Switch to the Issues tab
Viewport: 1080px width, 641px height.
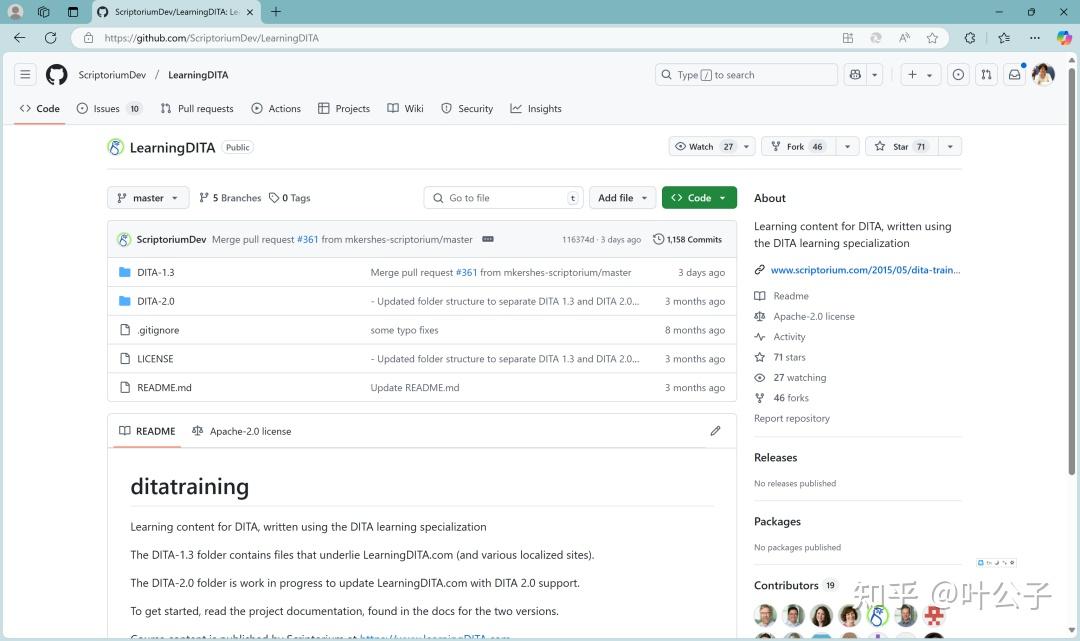coord(108,109)
